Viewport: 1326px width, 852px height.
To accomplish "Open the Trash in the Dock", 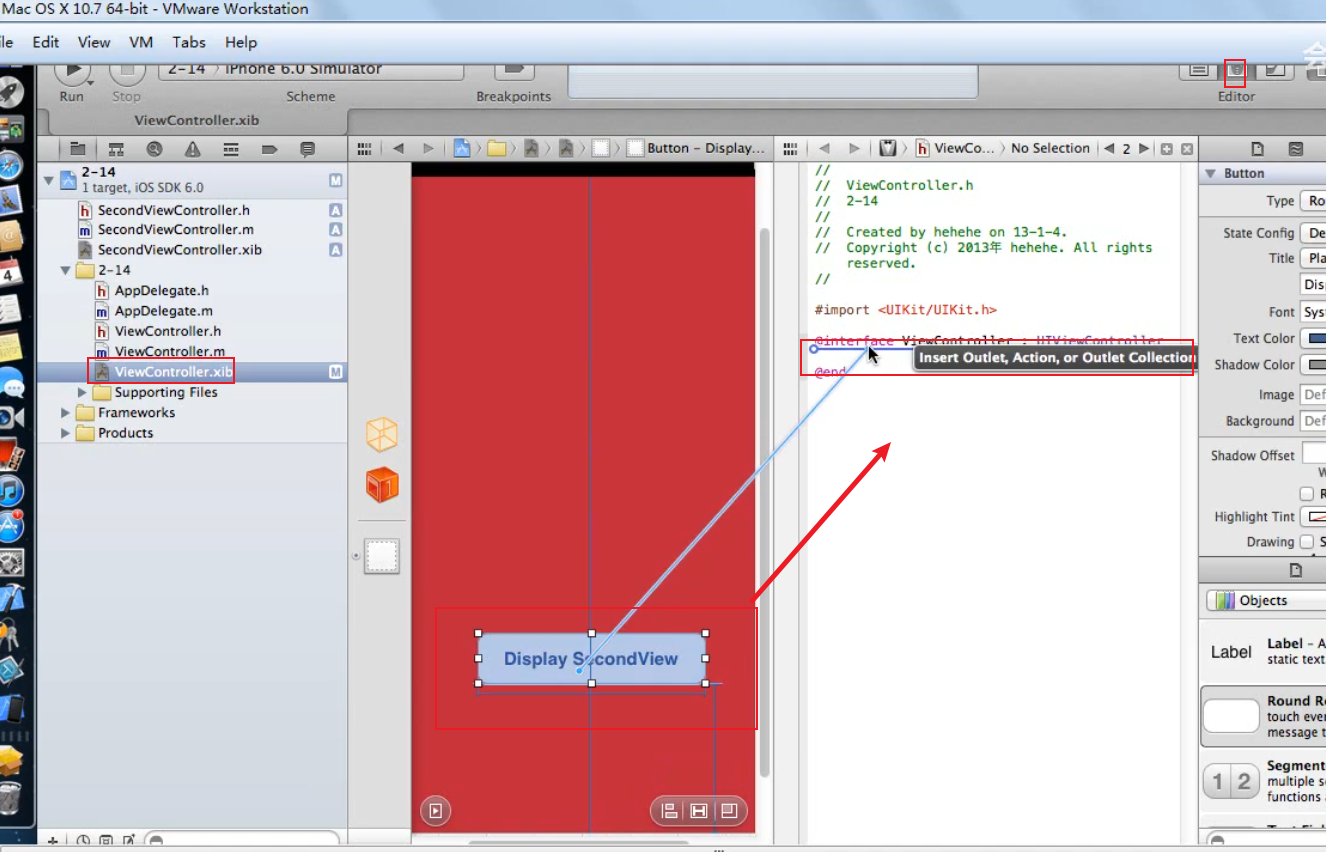I will (x=10, y=799).
